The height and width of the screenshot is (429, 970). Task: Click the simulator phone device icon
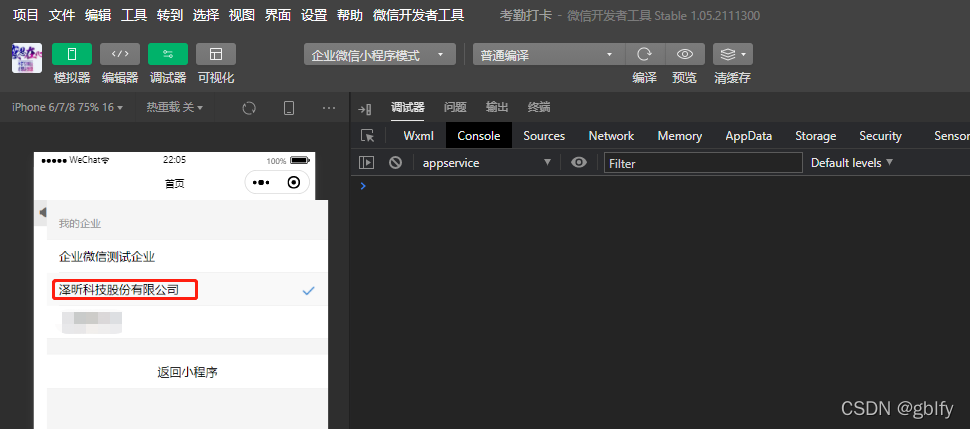tap(289, 108)
